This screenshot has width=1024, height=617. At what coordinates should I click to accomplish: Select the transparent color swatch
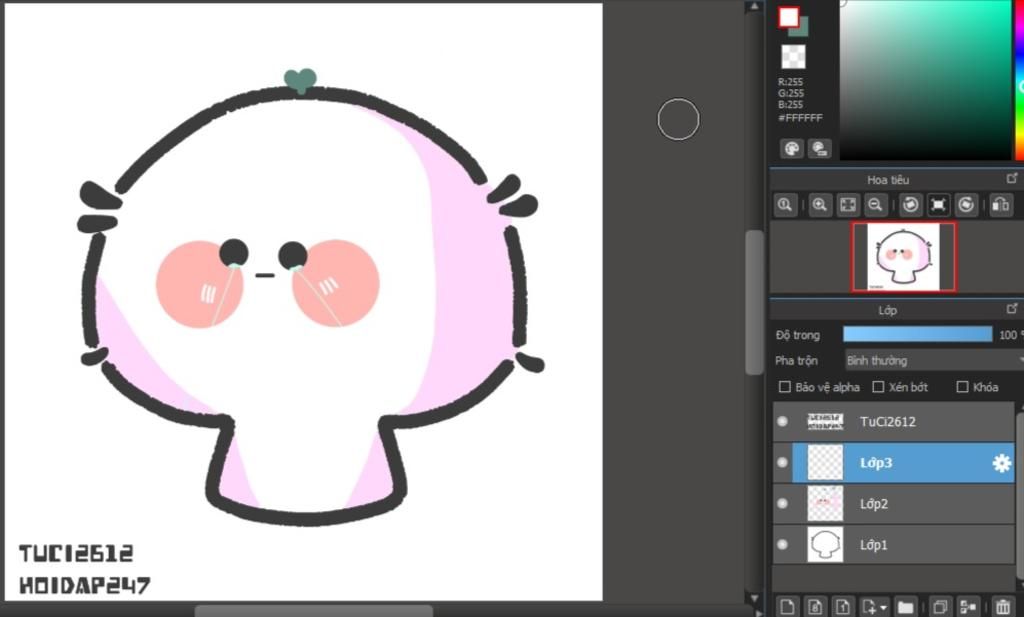pyautogui.click(x=793, y=57)
